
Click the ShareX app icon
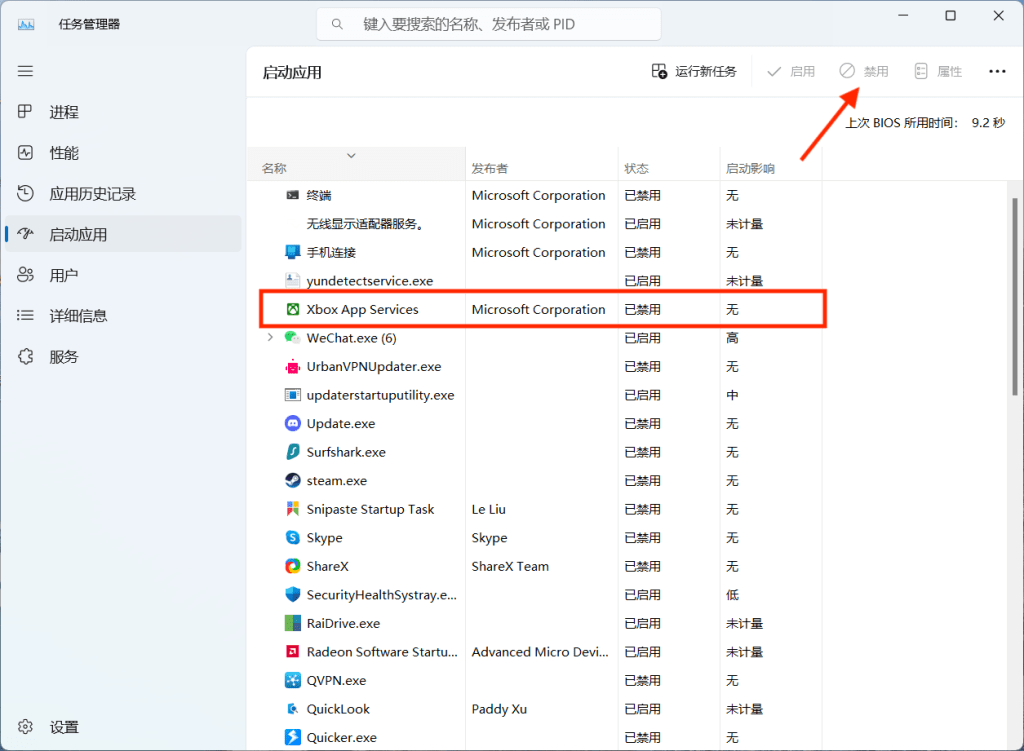point(293,566)
